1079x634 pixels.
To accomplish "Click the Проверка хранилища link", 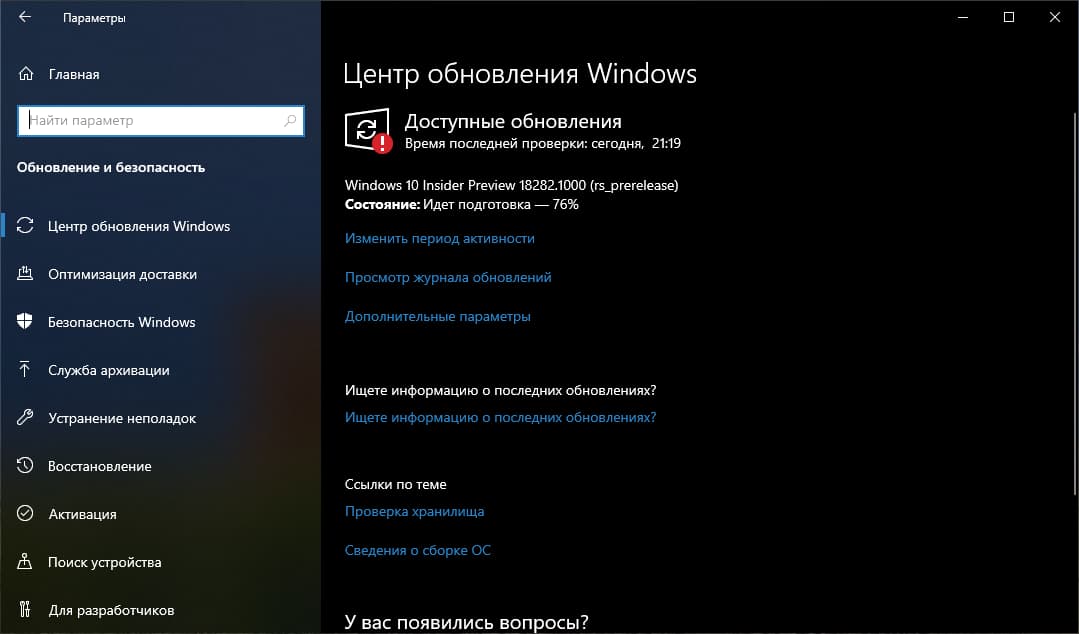I will pyautogui.click(x=415, y=511).
